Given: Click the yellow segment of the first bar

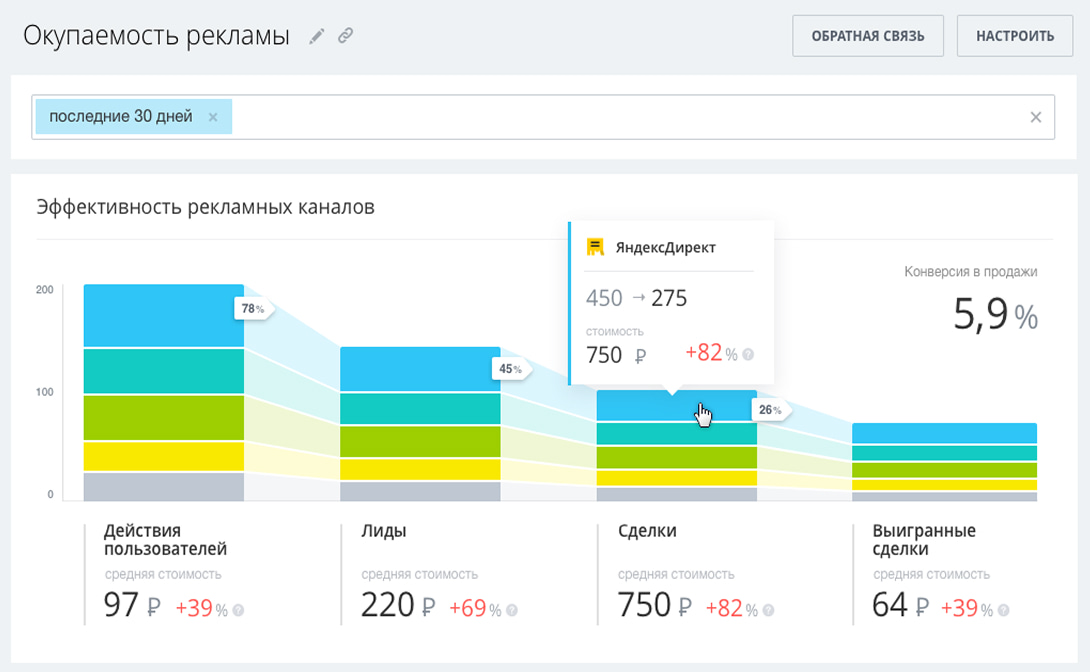Looking at the screenshot, I should coord(164,456).
